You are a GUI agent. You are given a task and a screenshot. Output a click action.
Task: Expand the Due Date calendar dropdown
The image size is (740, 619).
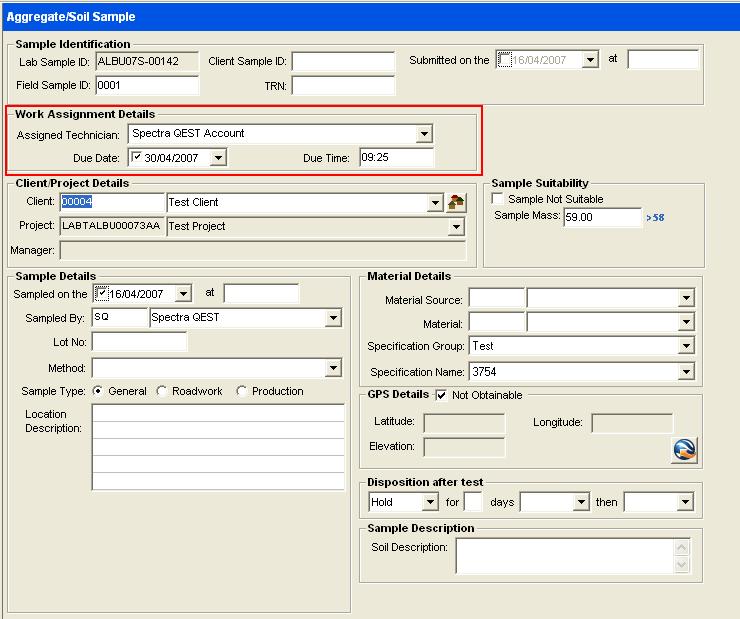(219, 158)
